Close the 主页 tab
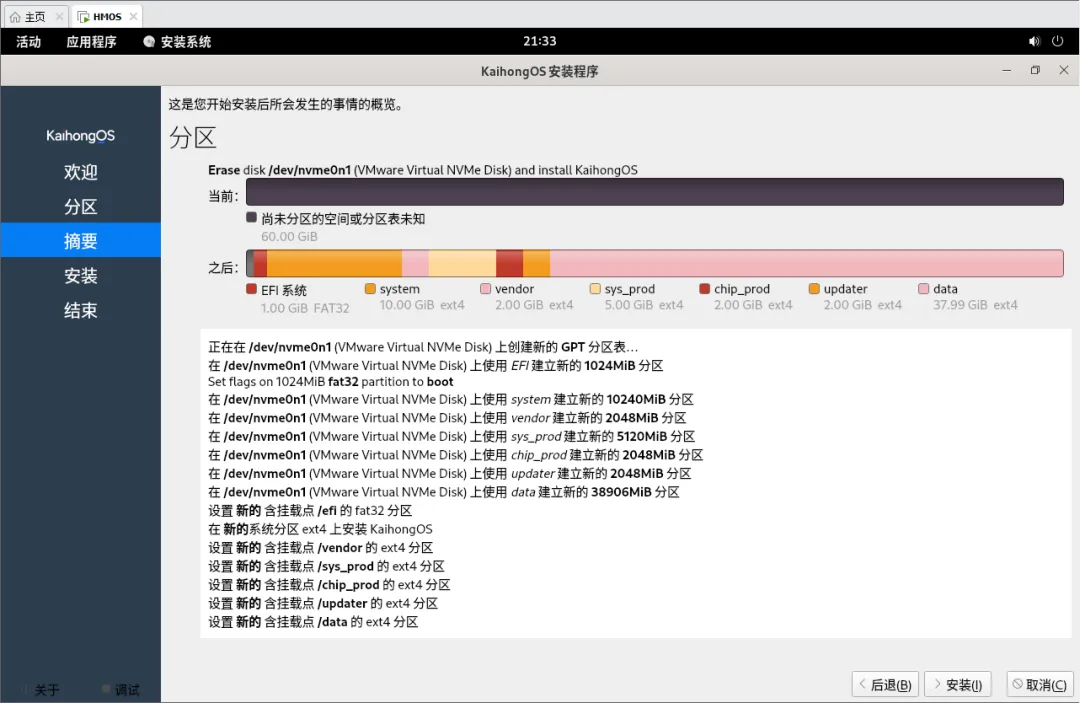This screenshot has width=1080, height=703. (59, 16)
